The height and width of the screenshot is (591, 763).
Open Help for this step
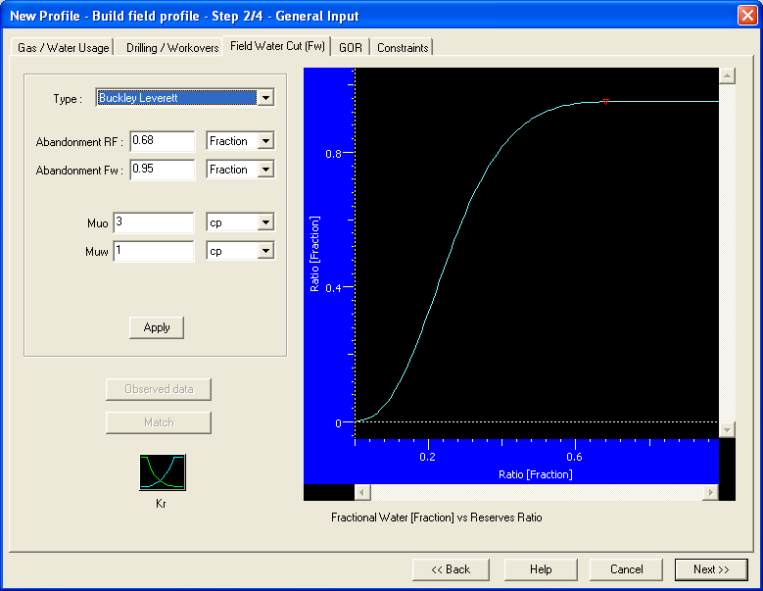(x=540, y=569)
